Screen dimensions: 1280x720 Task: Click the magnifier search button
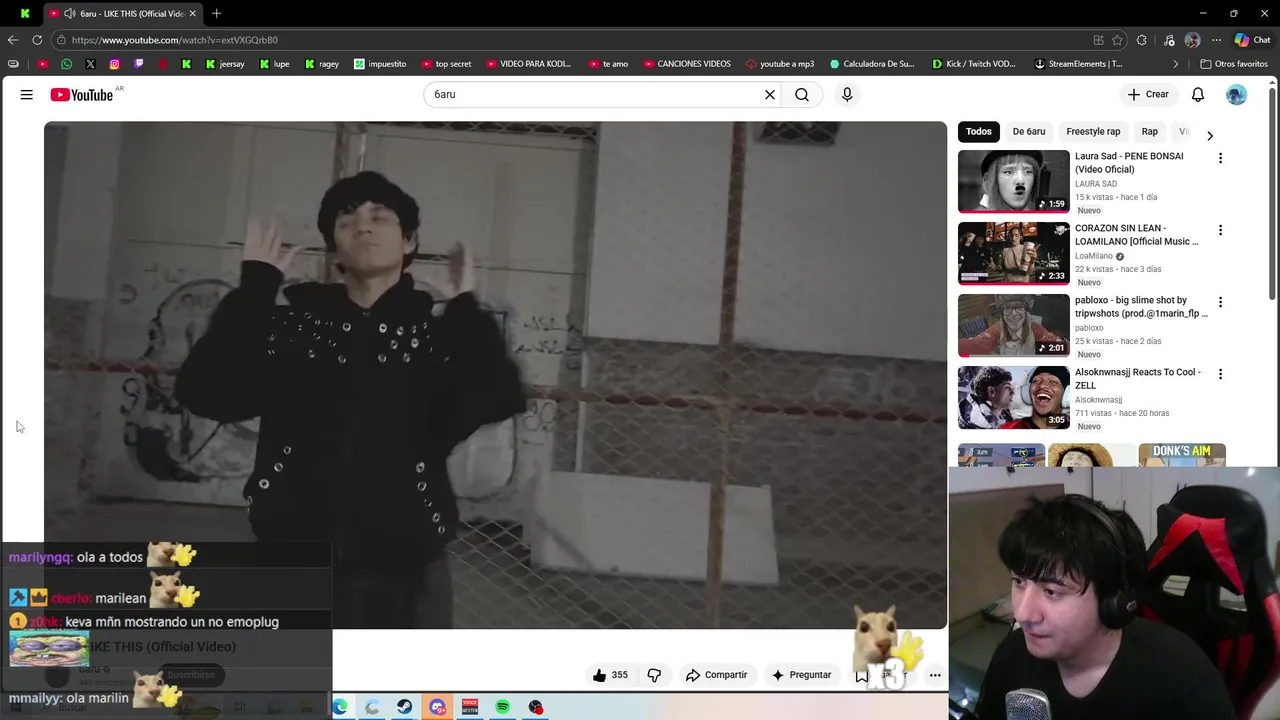point(802,94)
